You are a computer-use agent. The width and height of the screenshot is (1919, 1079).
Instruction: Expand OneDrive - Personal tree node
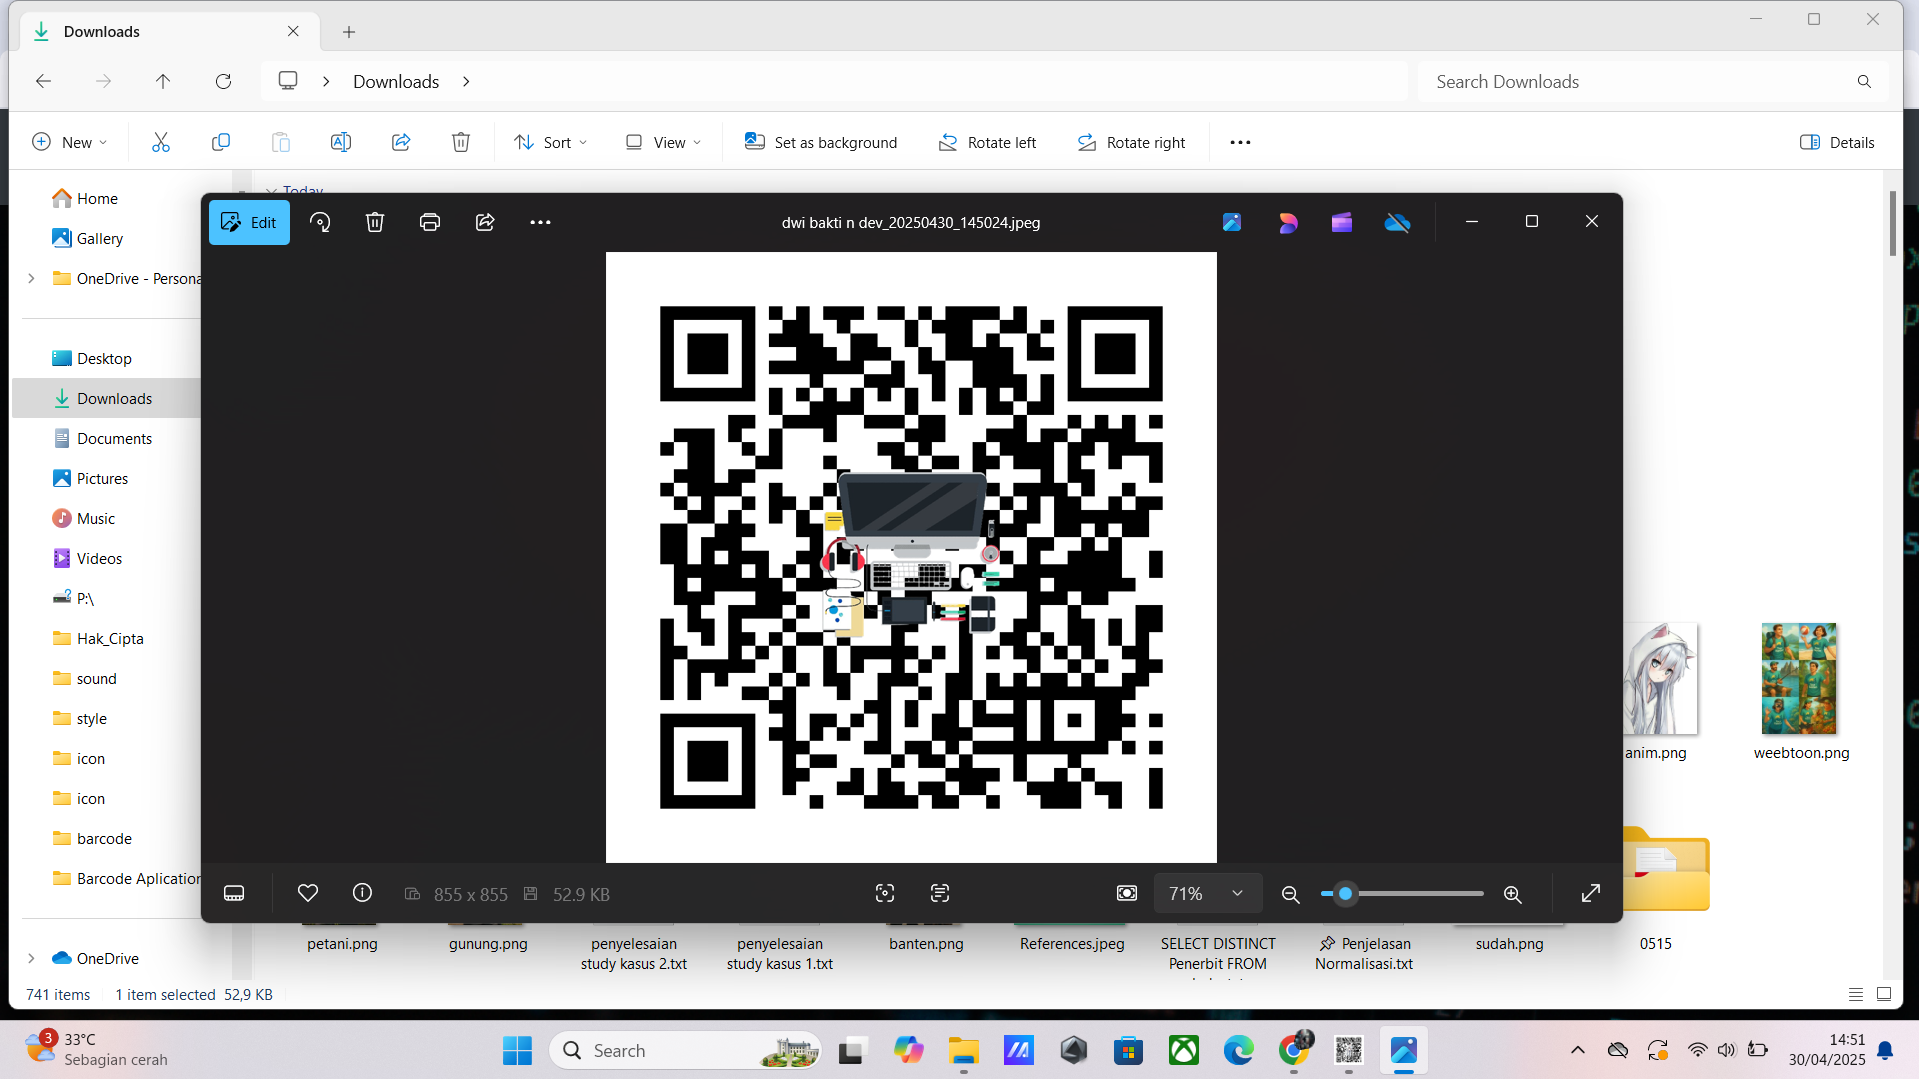[x=31, y=278]
